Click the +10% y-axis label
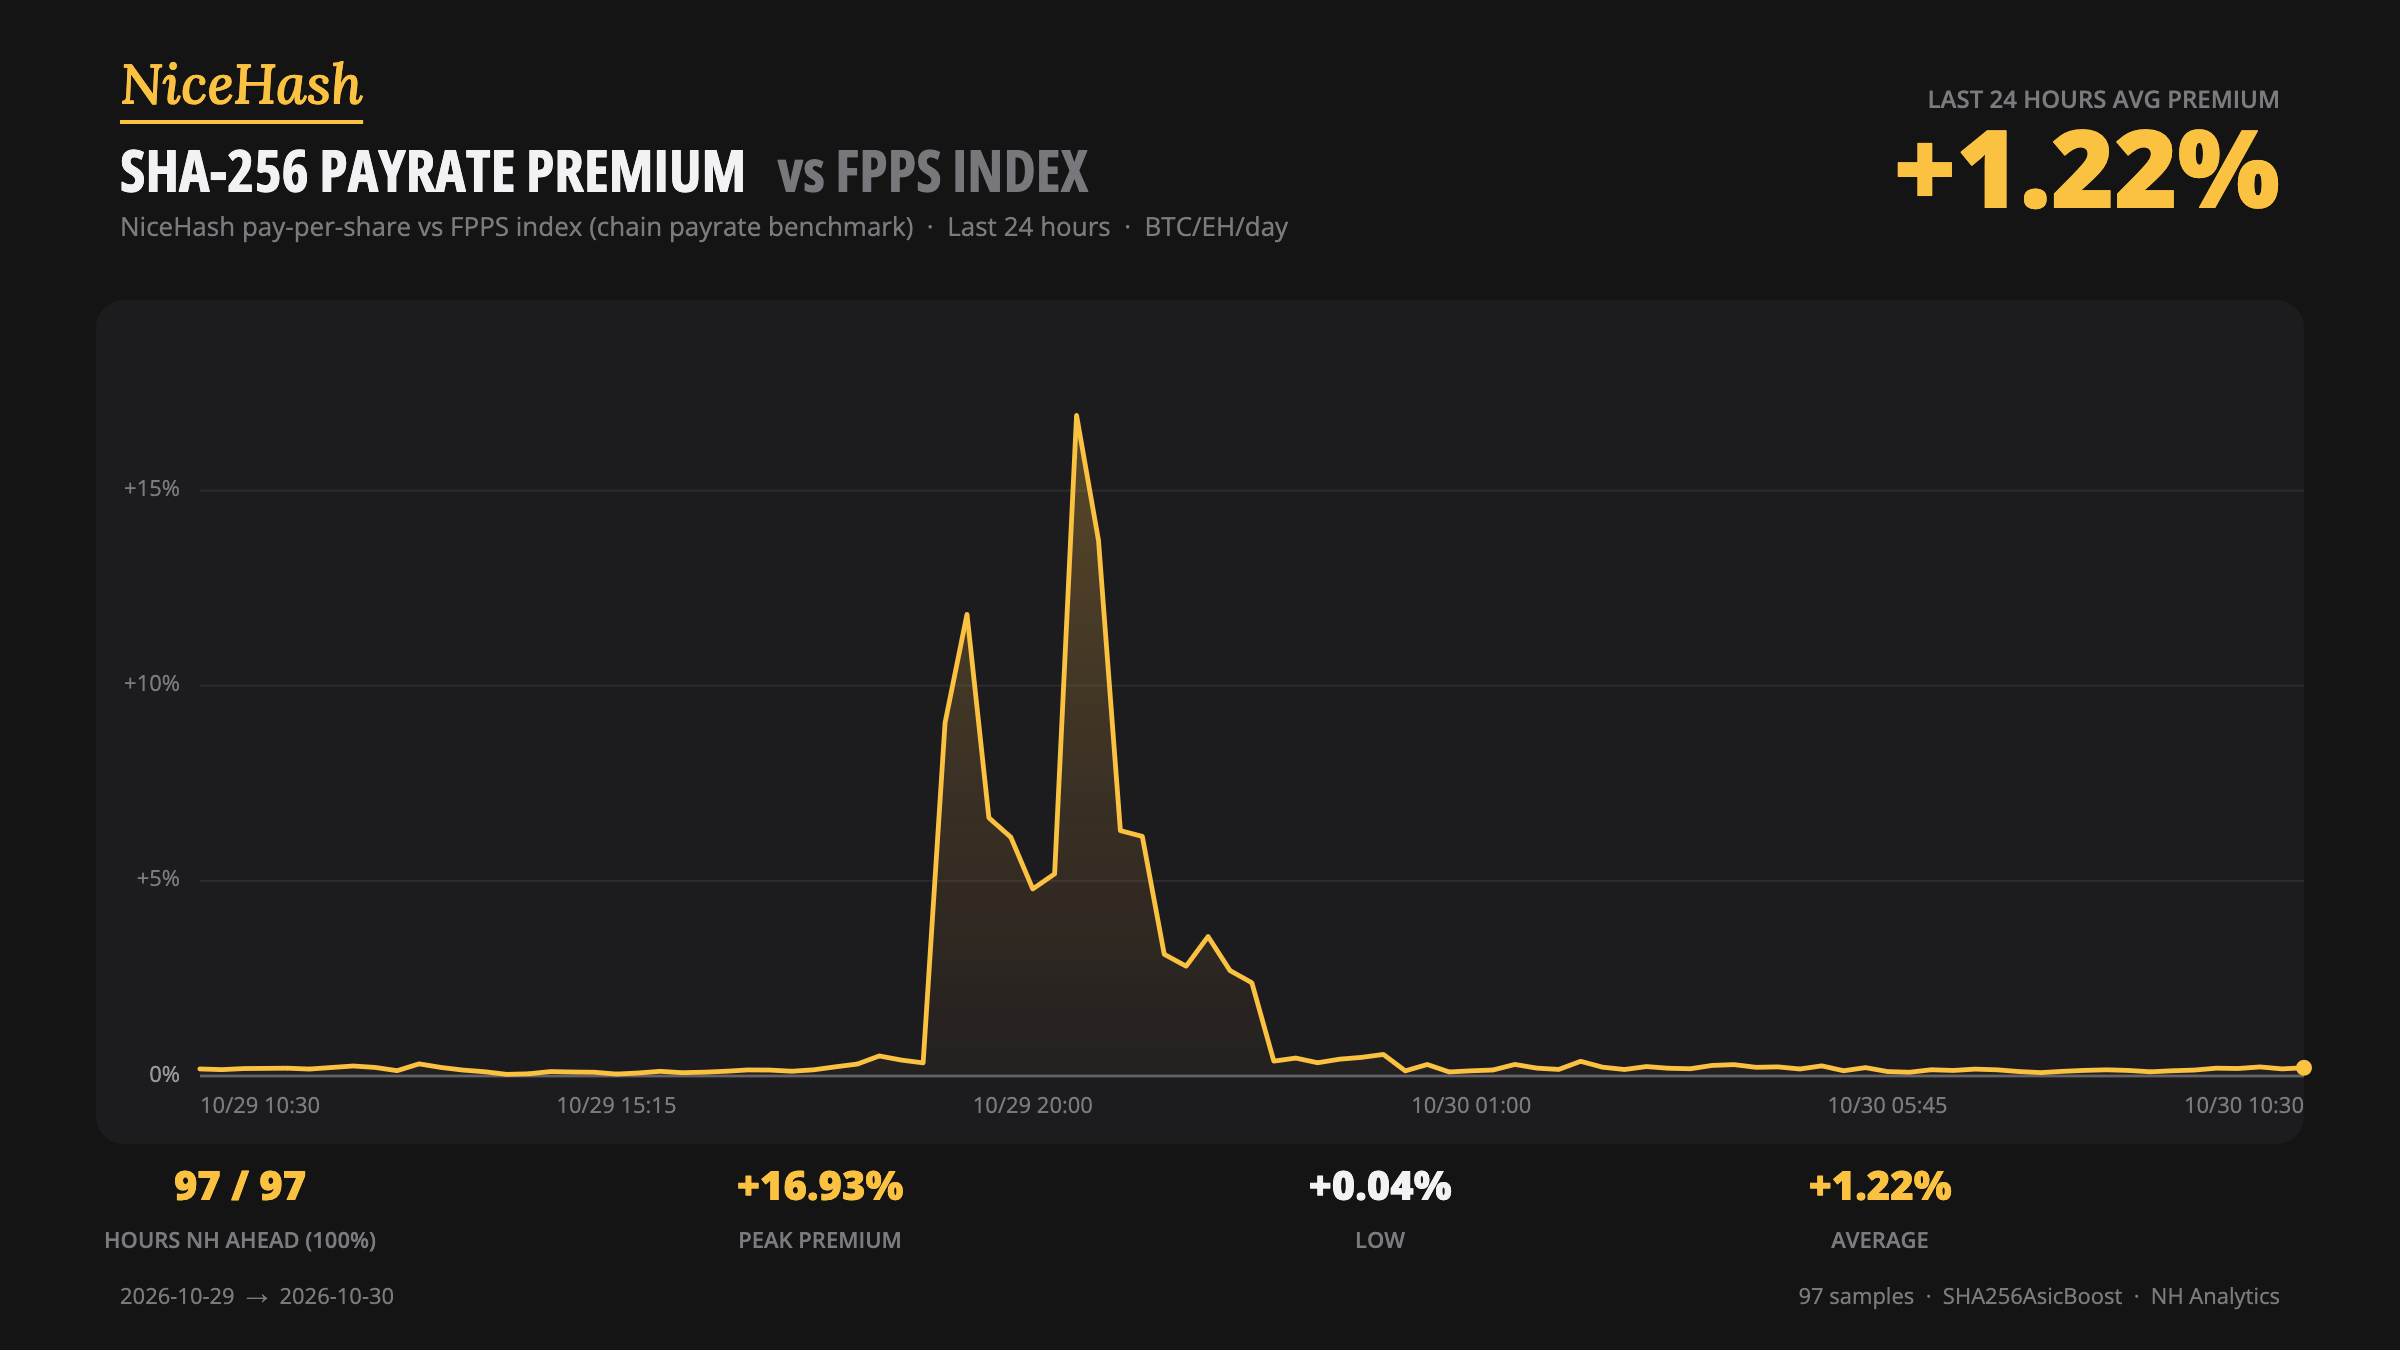 pos(151,684)
